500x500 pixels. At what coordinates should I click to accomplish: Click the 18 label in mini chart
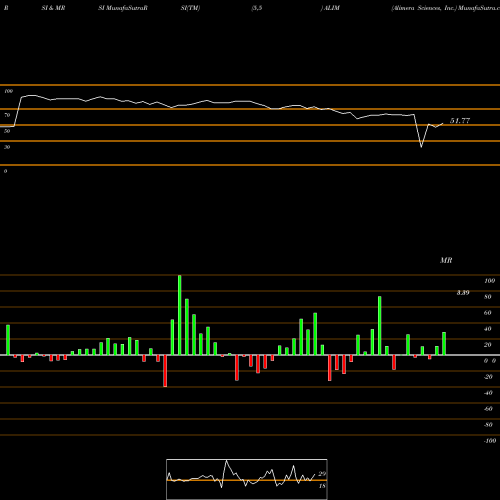[322, 486]
